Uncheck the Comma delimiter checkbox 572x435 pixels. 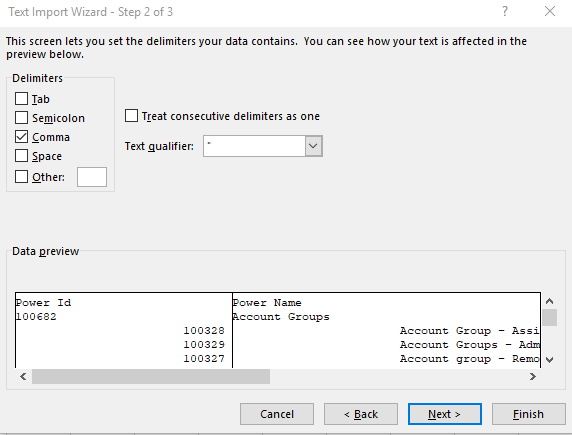[x=21, y=136]
